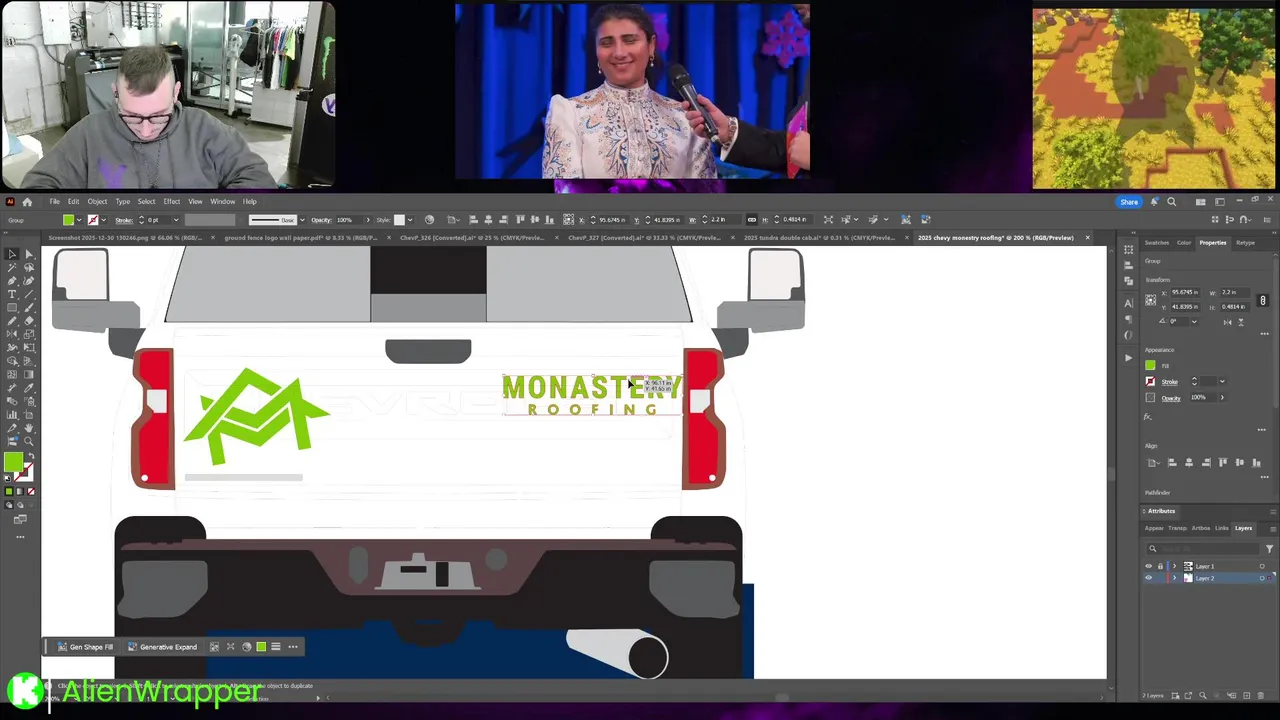Select the Rectangle tool
The width and height of the screenshot is (1280, 720).
coord(12,307)
